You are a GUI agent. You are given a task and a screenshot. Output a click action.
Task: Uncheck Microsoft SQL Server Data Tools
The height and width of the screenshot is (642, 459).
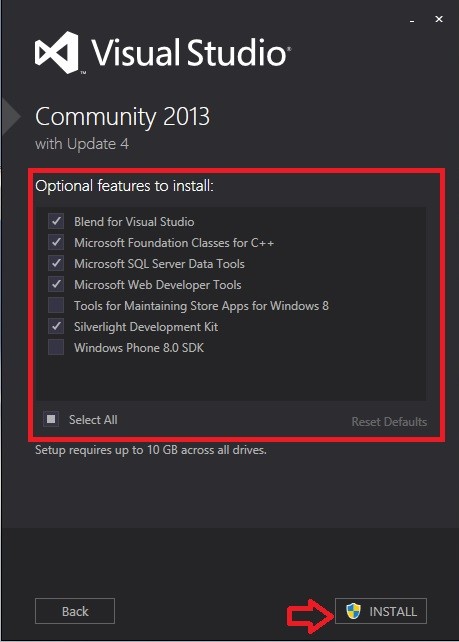(56, 263)
